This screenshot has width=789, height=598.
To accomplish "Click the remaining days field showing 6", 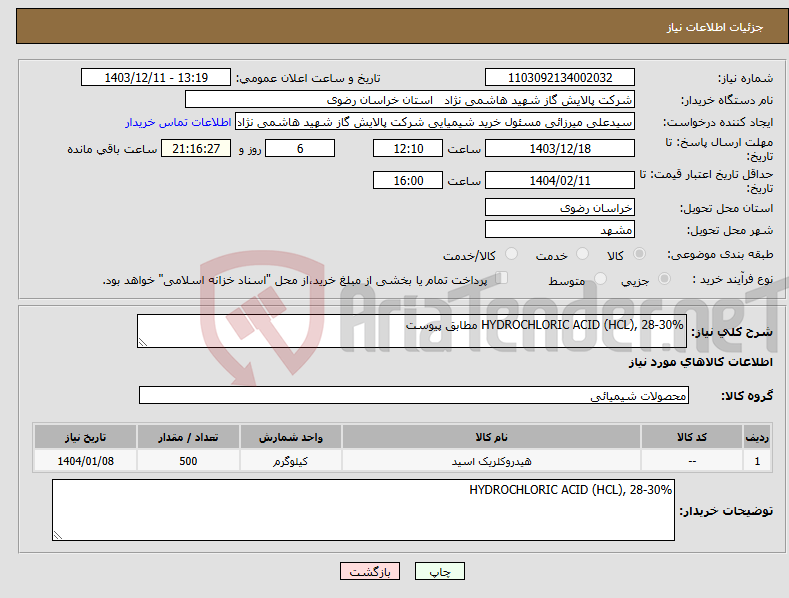I will [300, 148].
